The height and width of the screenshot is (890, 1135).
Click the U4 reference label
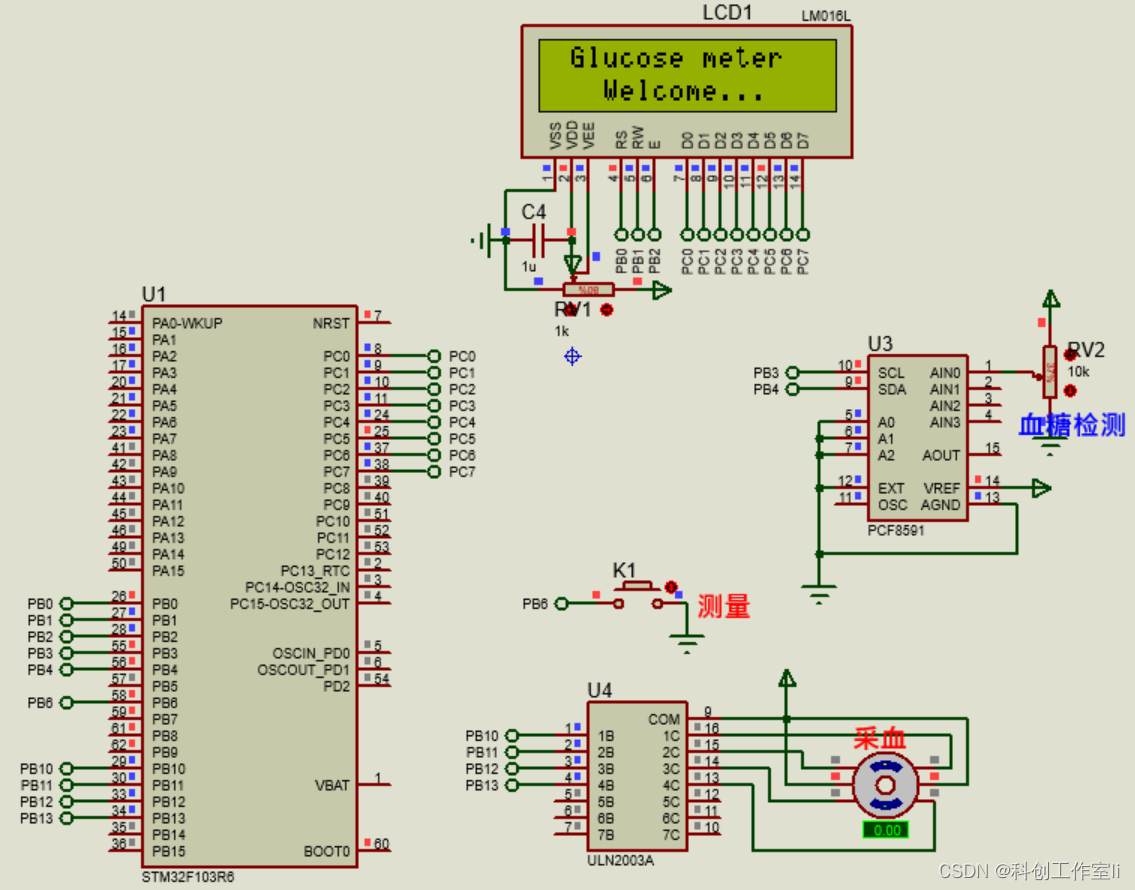tap(600, 691)
